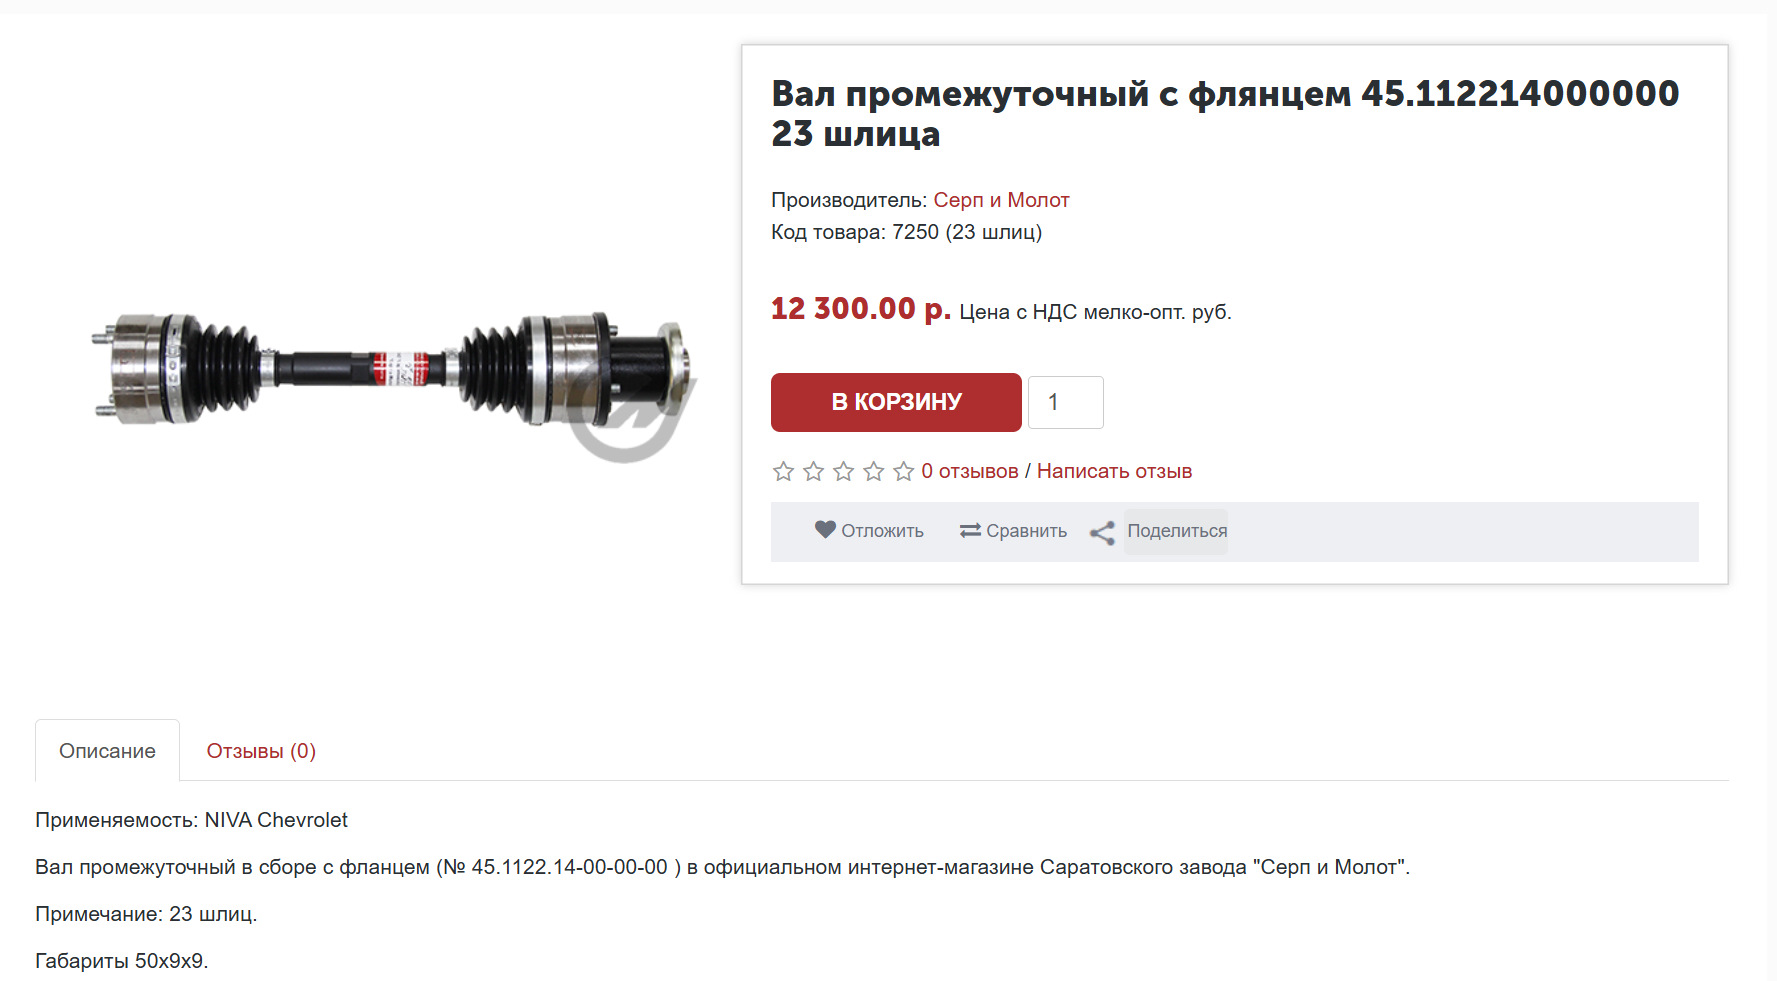Select the Описание tab
Viewport: 1777px width, 981px height.
[x=107, y=751]
